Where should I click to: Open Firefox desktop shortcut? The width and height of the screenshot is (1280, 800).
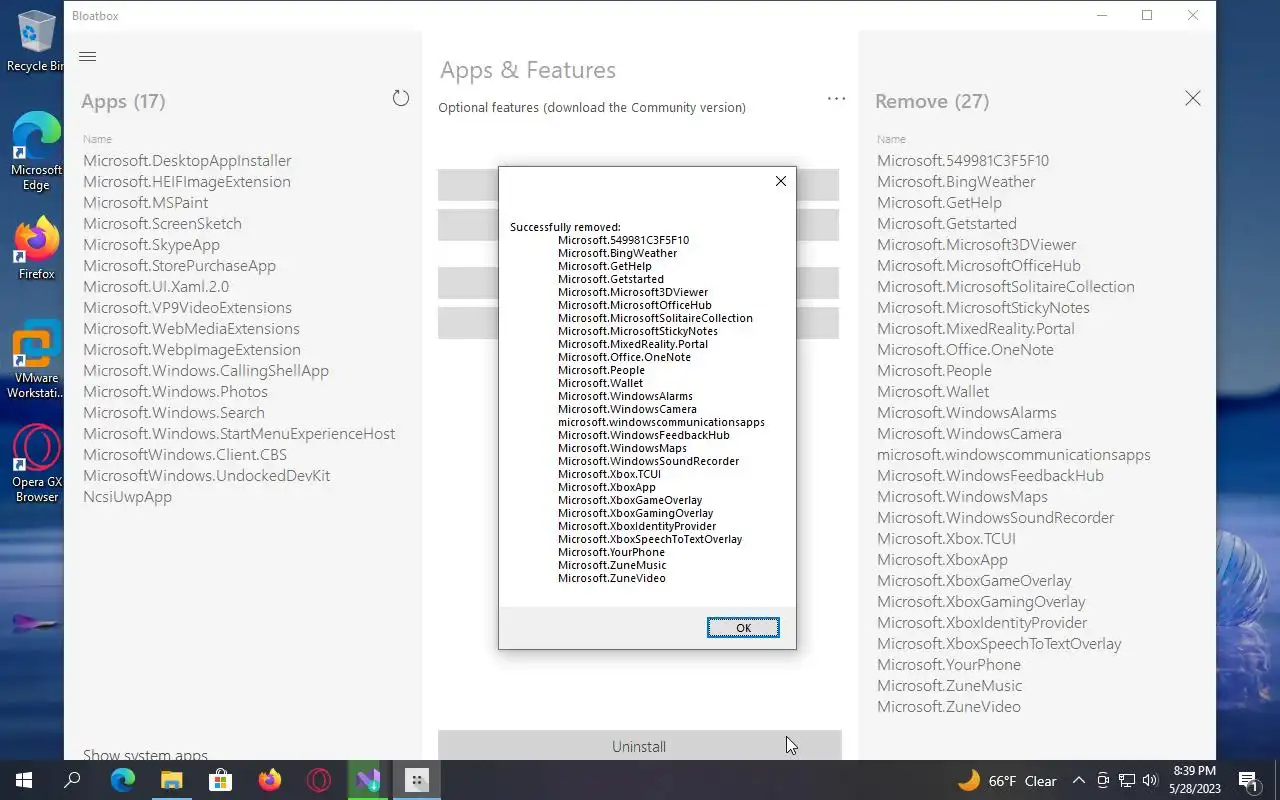(36, 247)
